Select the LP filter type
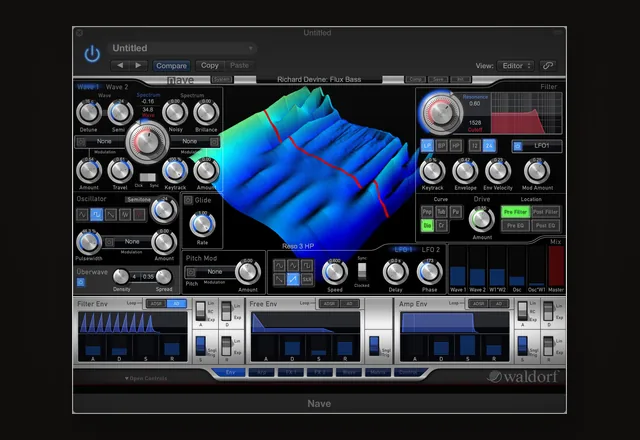The height and width of the screenshot is (440, 640). (x=427, y=146)
